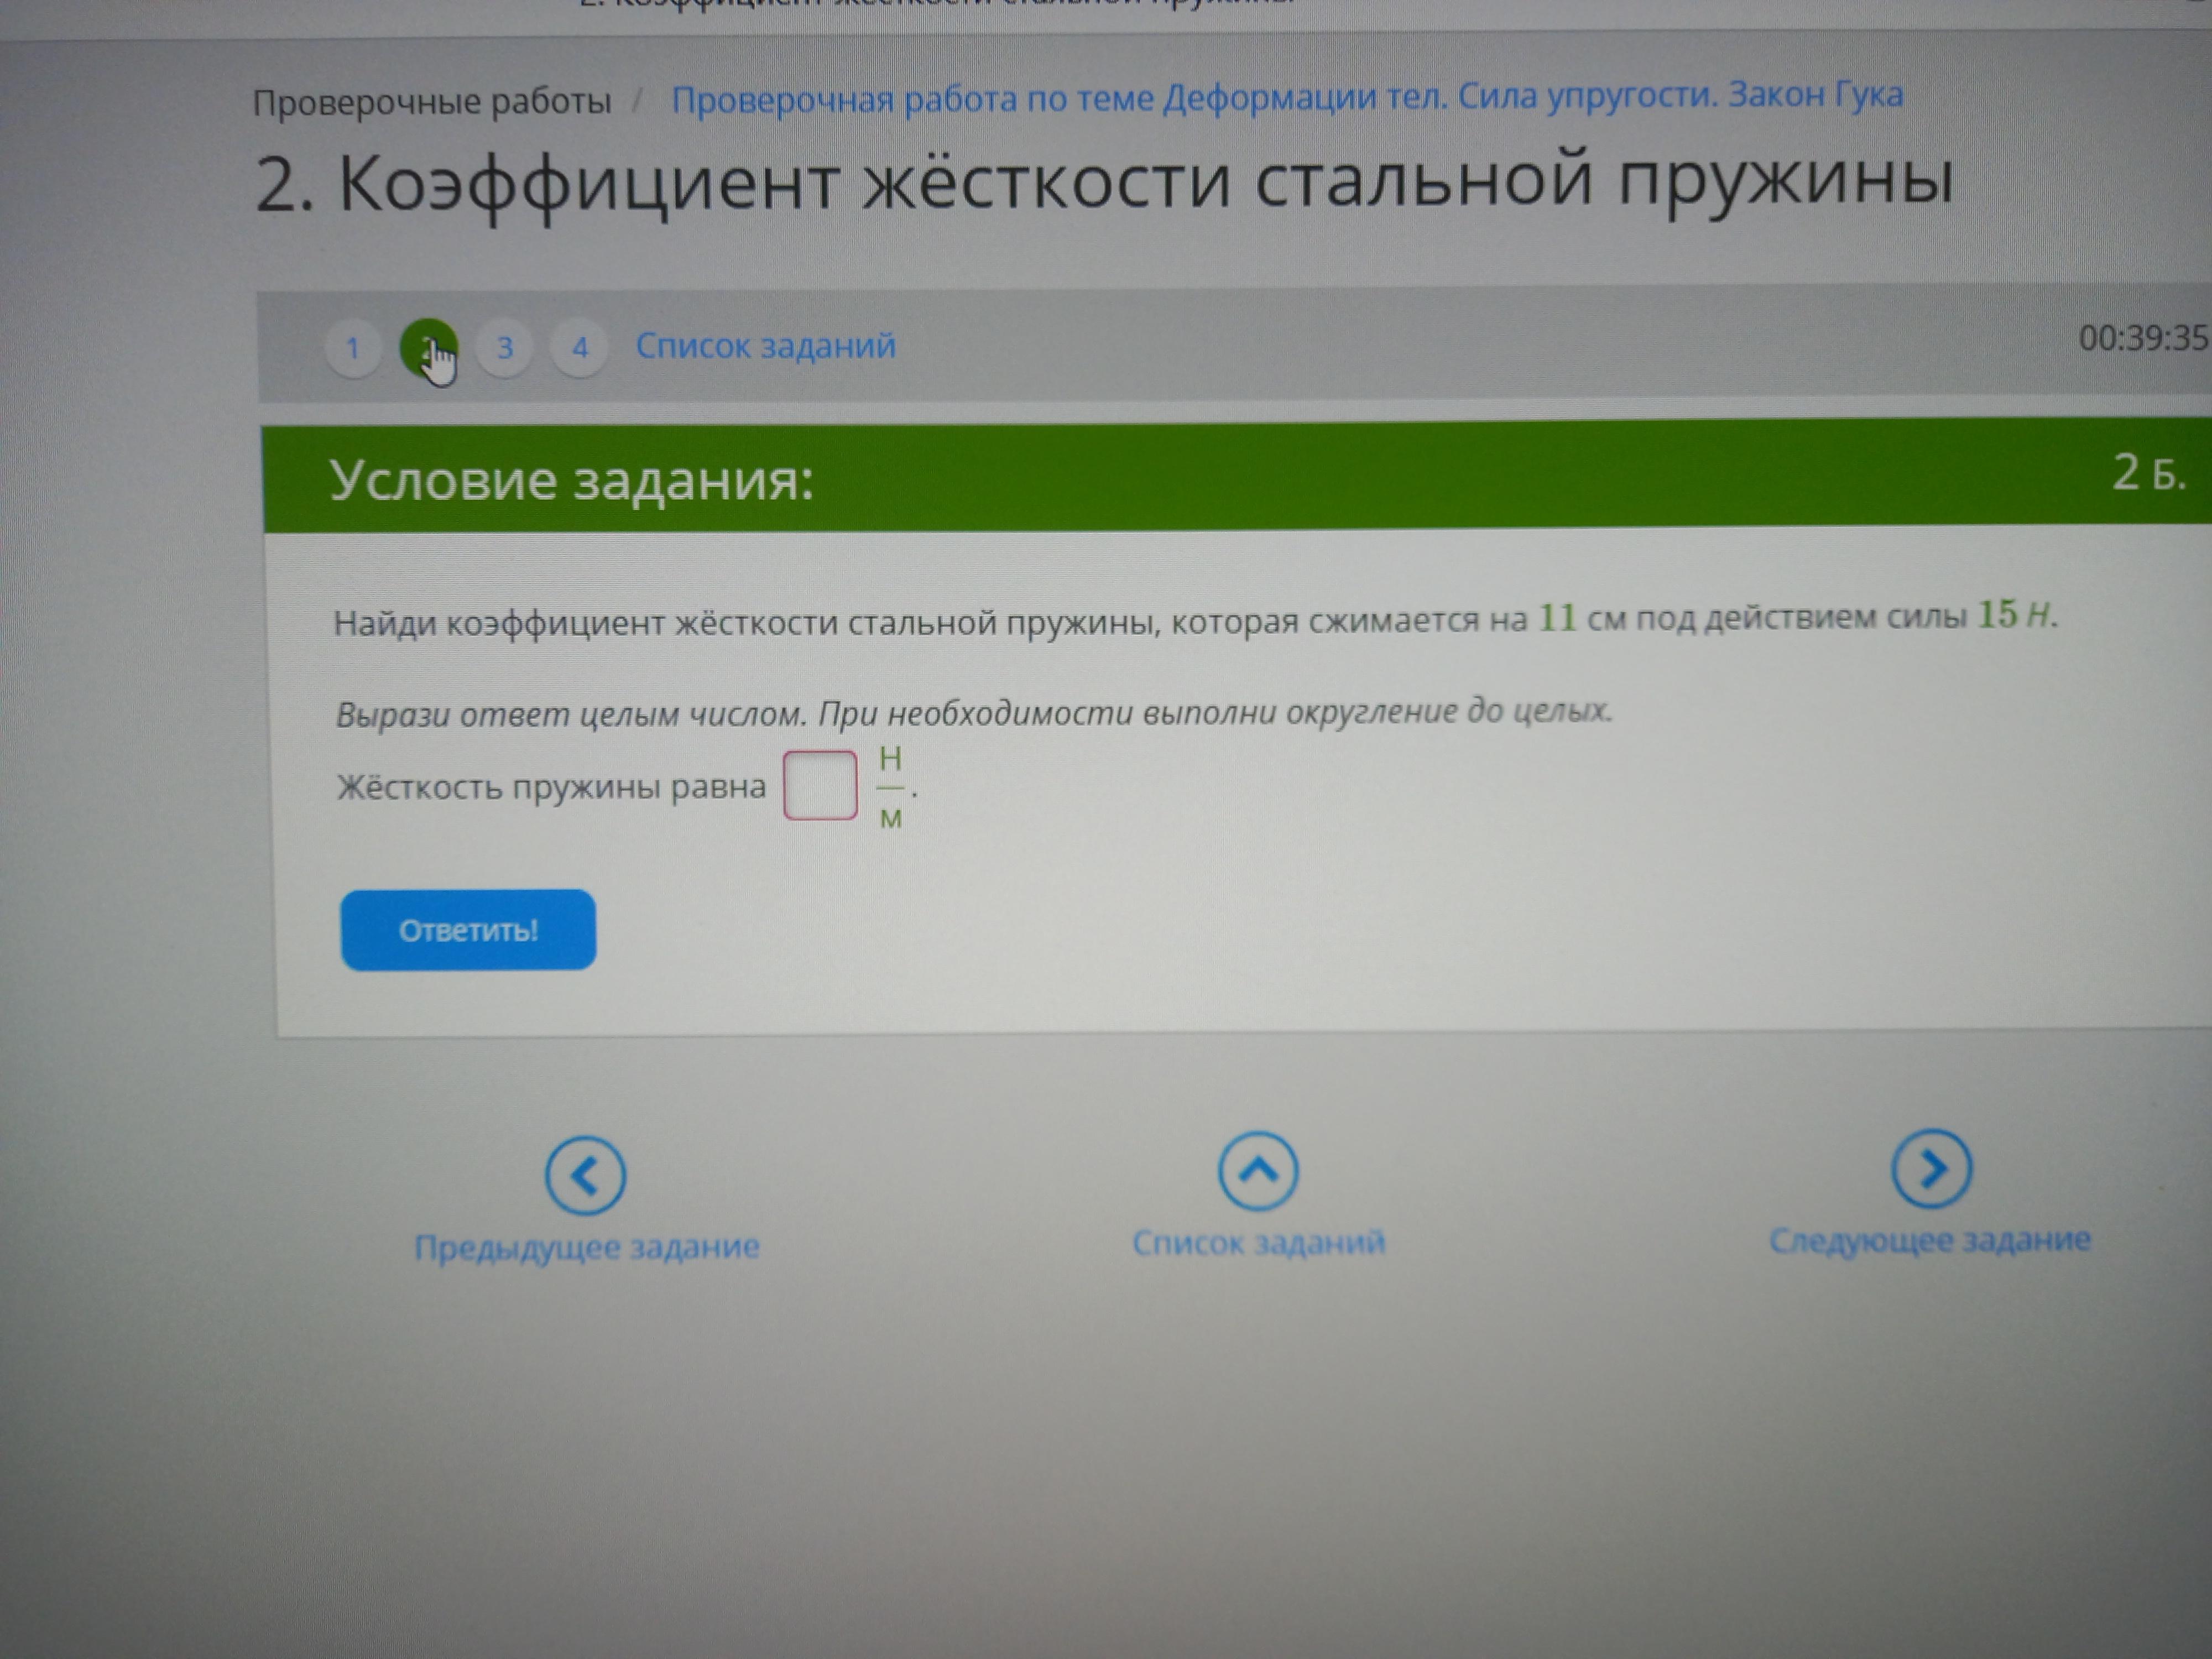Click the left-arrow previous task icon
This screenshot has width=2212, height=1659.
(x=585, y=1175)
